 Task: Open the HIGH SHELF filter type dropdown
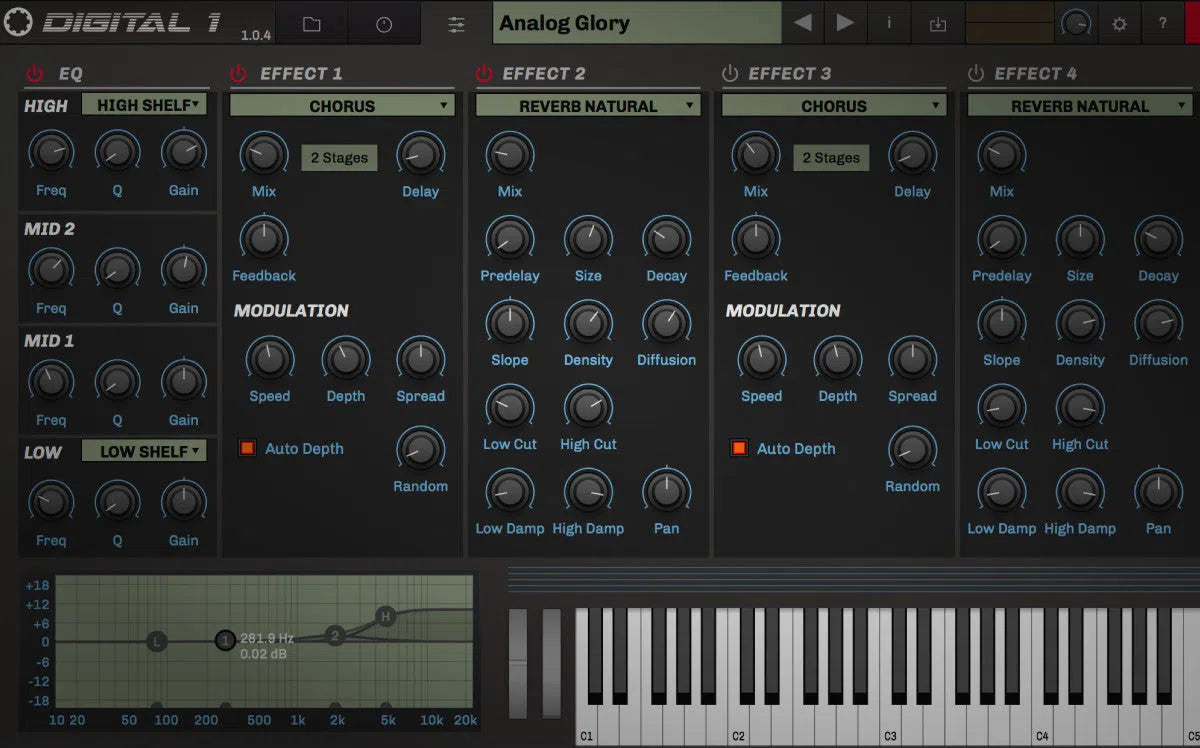coord(144,105)
